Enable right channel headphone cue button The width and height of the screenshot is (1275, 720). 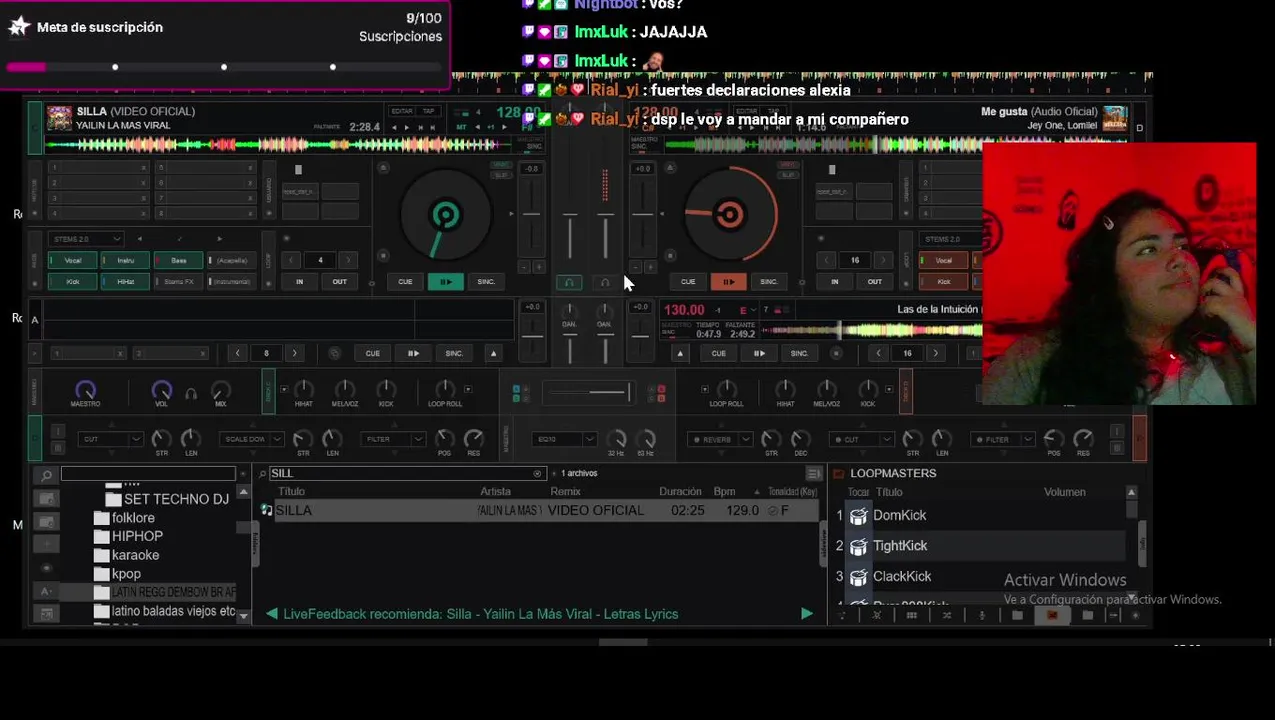[x=605, y=283]
